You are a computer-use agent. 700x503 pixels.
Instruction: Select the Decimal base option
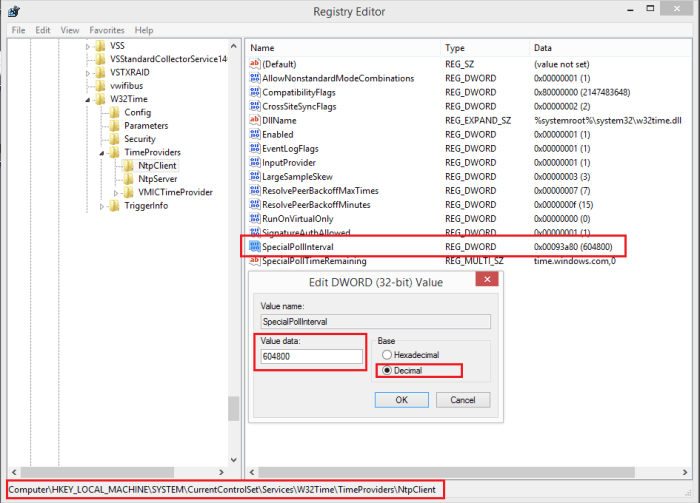point(402,370)
